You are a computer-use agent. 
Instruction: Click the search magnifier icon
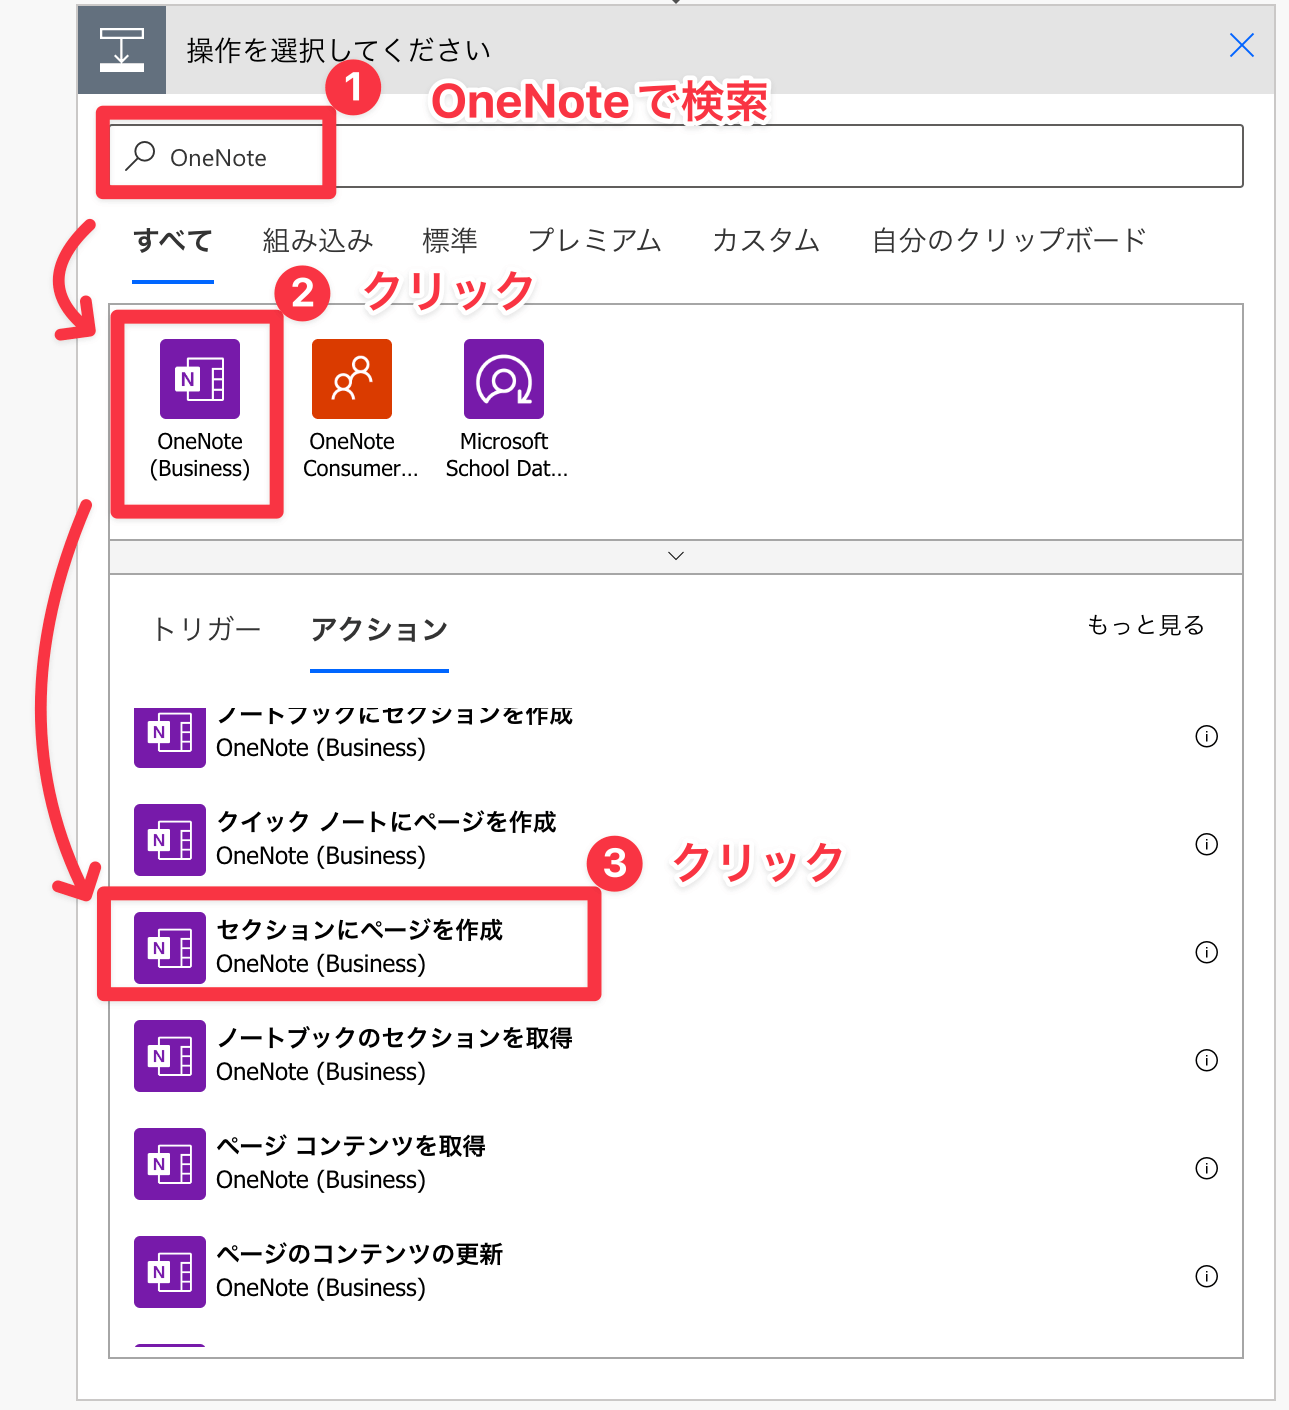pos(140,156)
